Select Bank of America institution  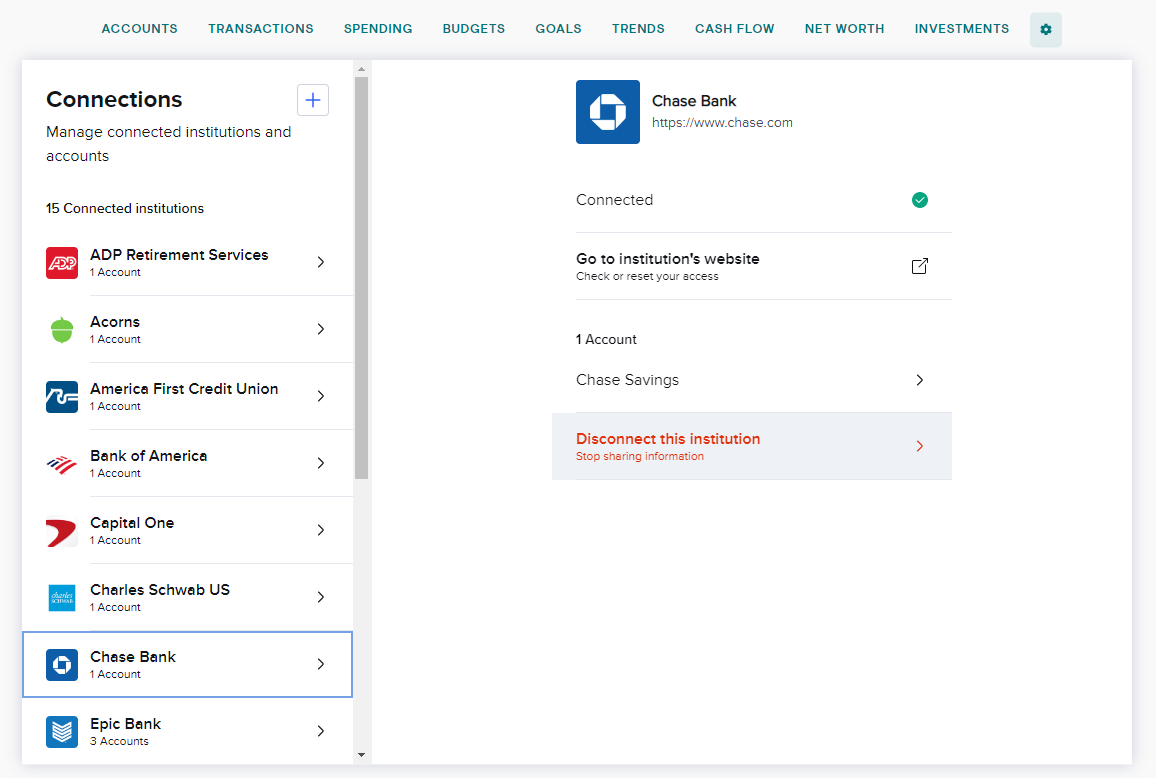coord(187,464)
